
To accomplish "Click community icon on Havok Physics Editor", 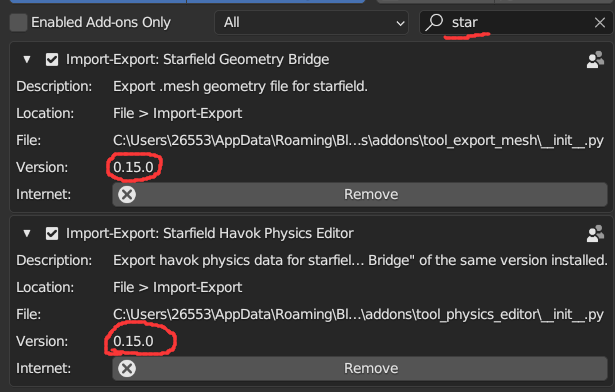I will point(595,233).
